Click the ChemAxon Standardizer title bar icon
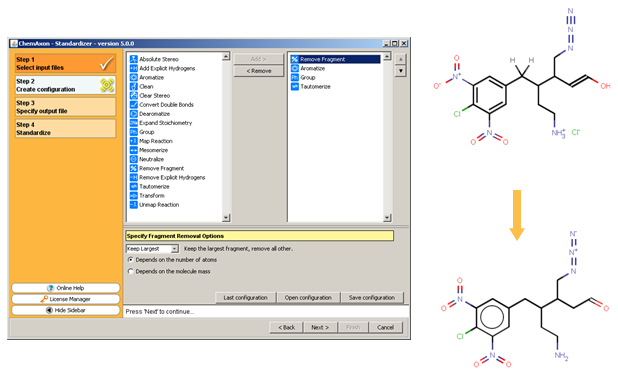This screenshot has width=618, height=374. tap(14, 43)
